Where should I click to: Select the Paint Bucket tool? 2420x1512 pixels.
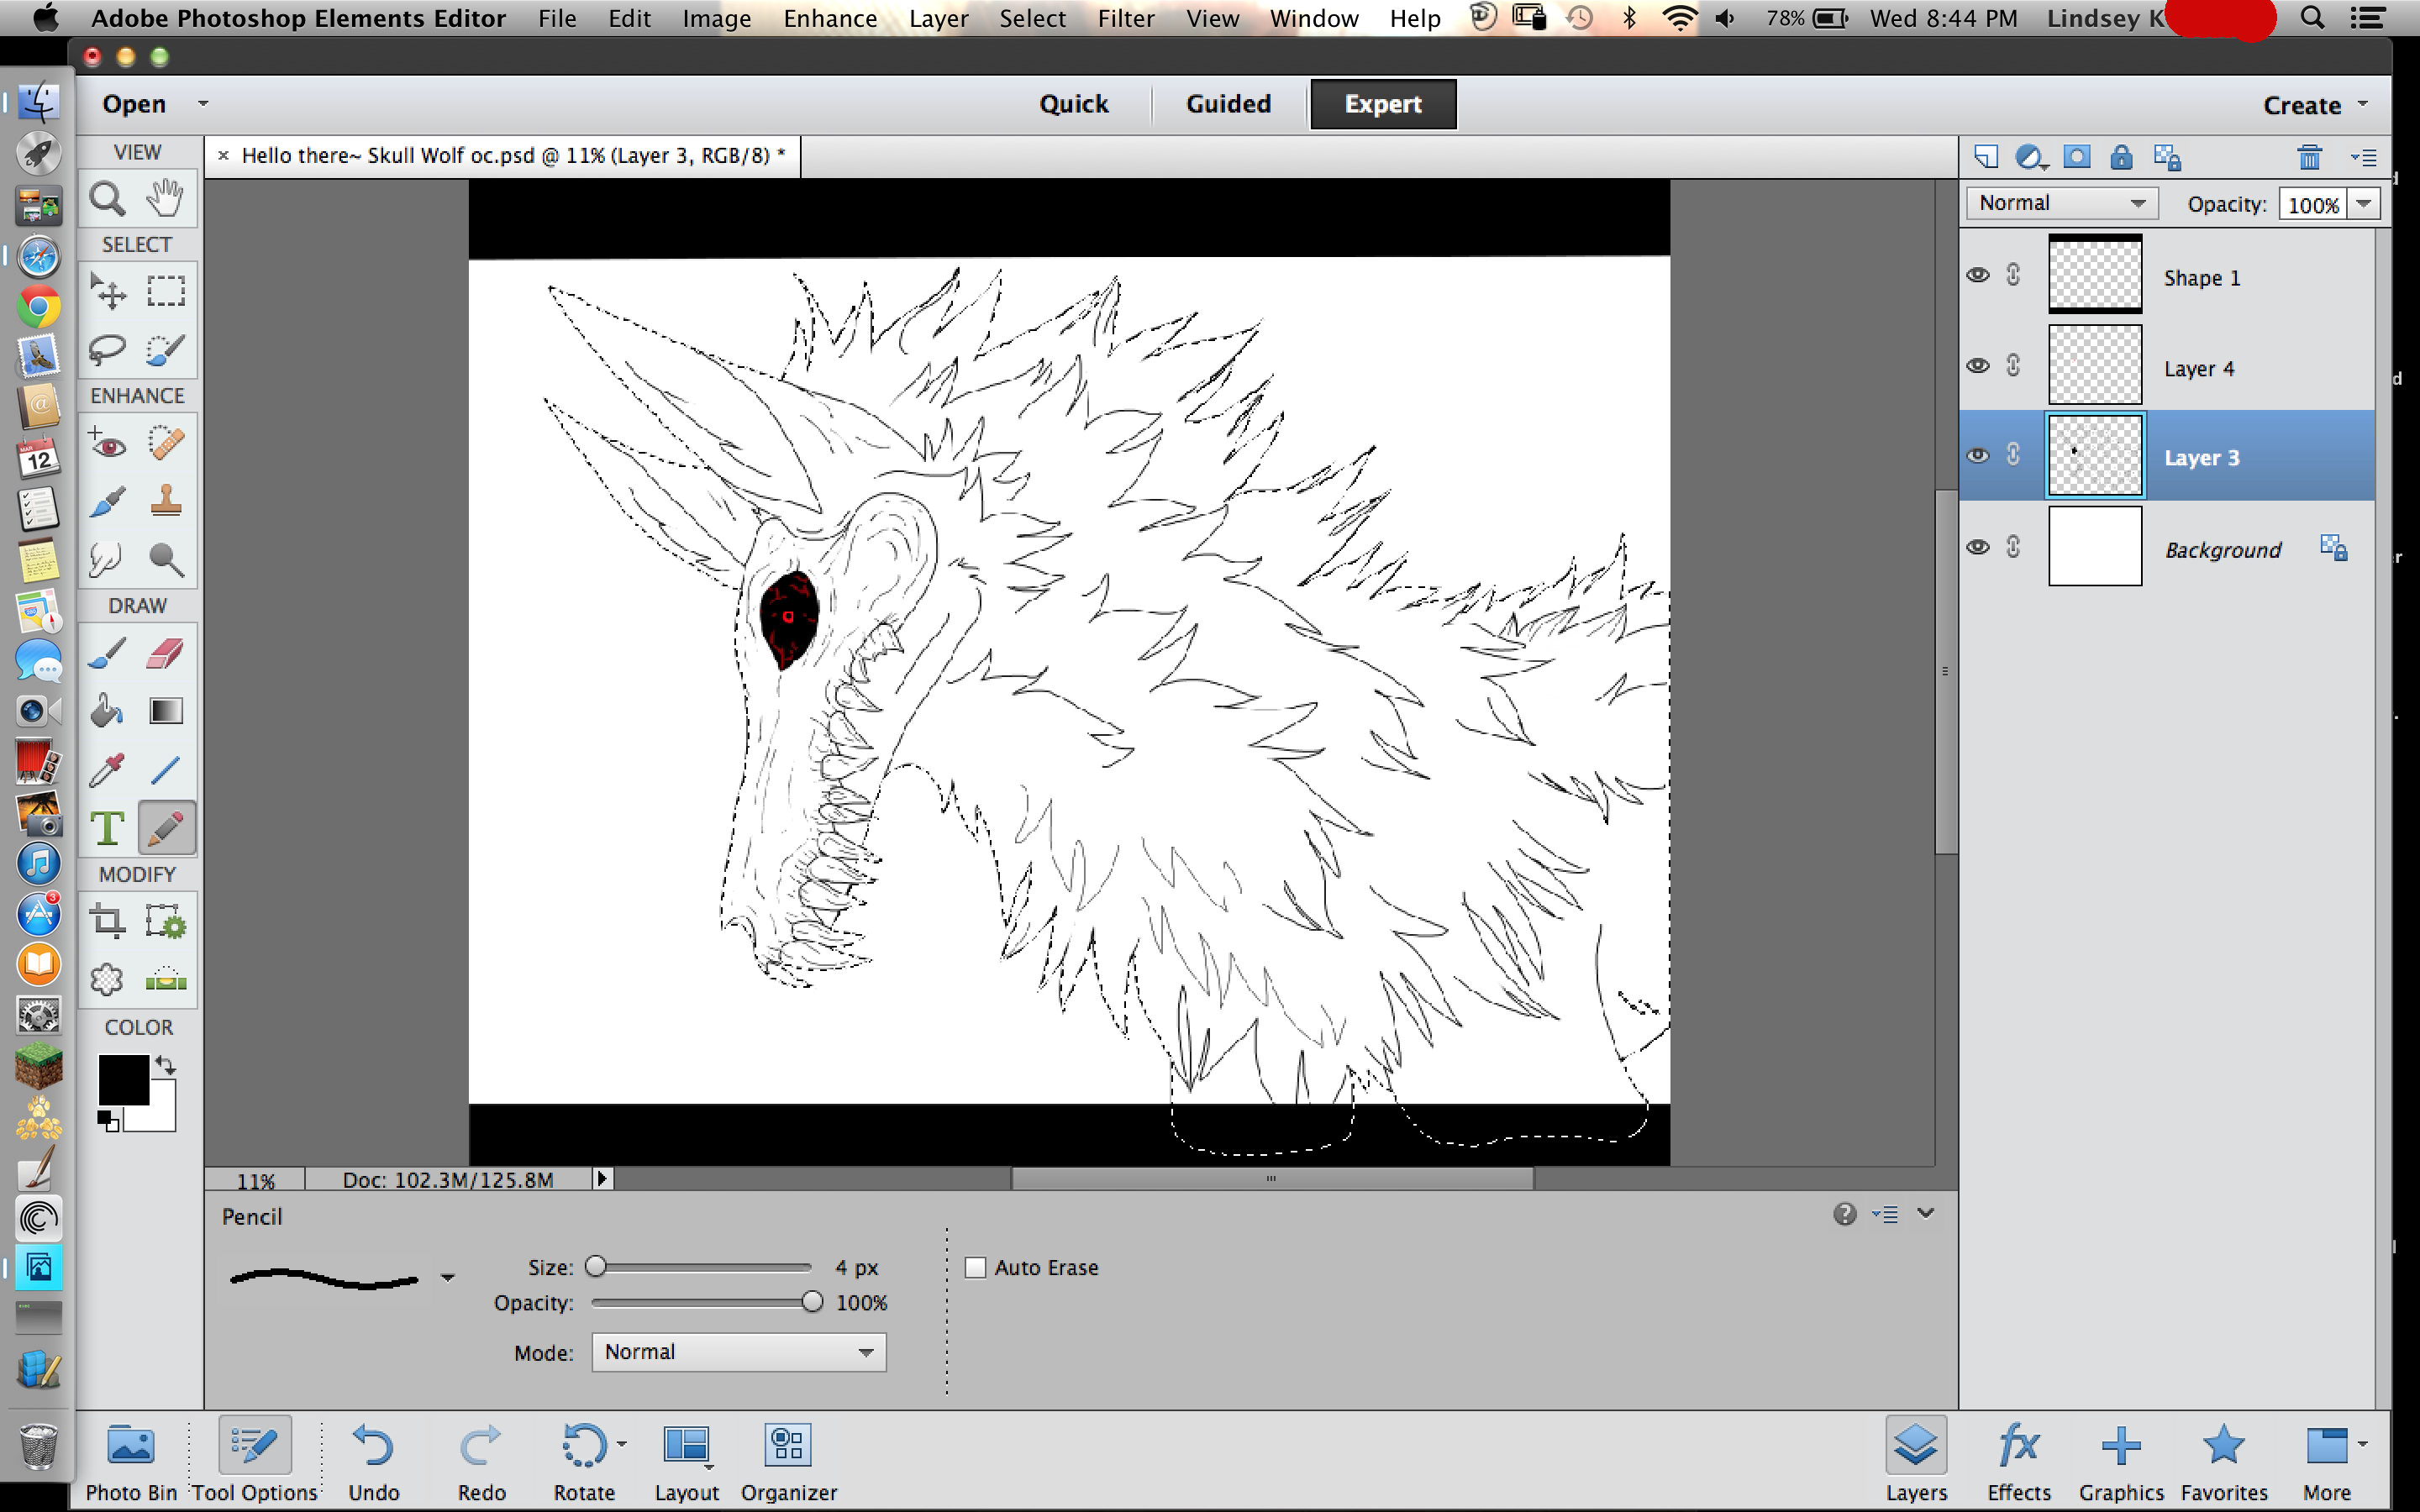[x=107, y=711]
